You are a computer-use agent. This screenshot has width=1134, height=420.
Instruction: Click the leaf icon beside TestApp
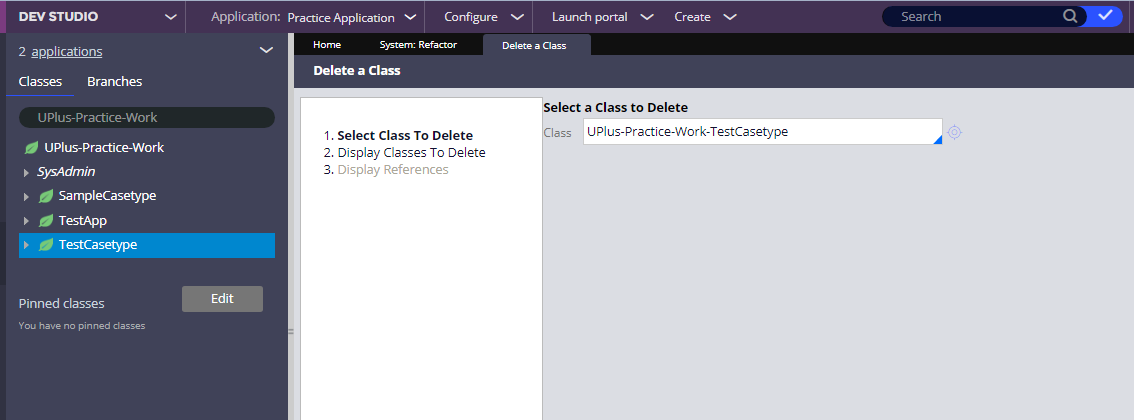tap(46, 220)
